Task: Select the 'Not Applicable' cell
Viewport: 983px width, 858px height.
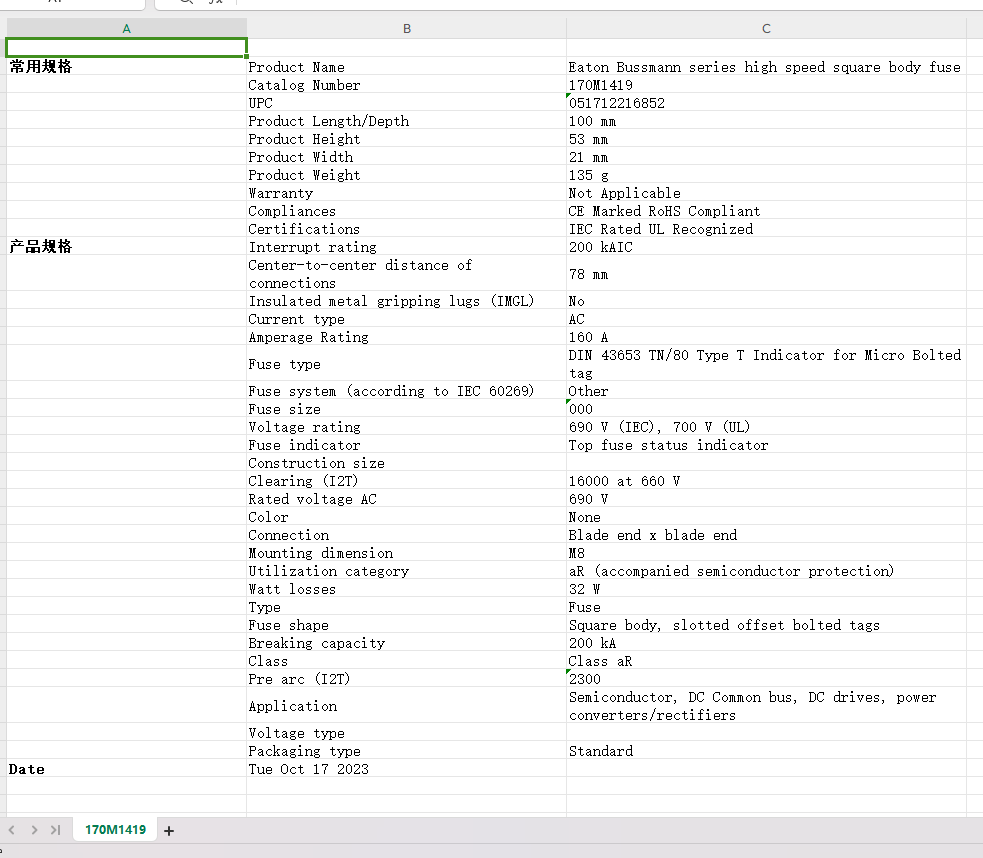Action: coord(766,192)
